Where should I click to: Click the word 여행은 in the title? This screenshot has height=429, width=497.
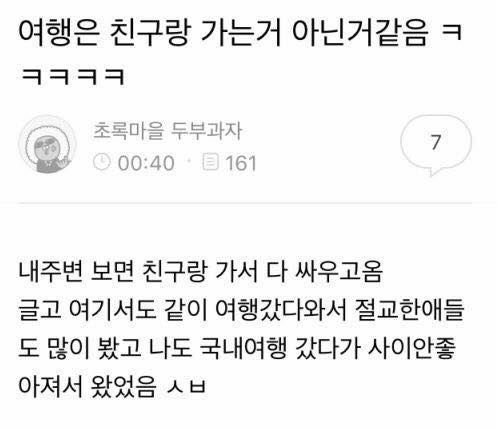[x=59, y=32]
